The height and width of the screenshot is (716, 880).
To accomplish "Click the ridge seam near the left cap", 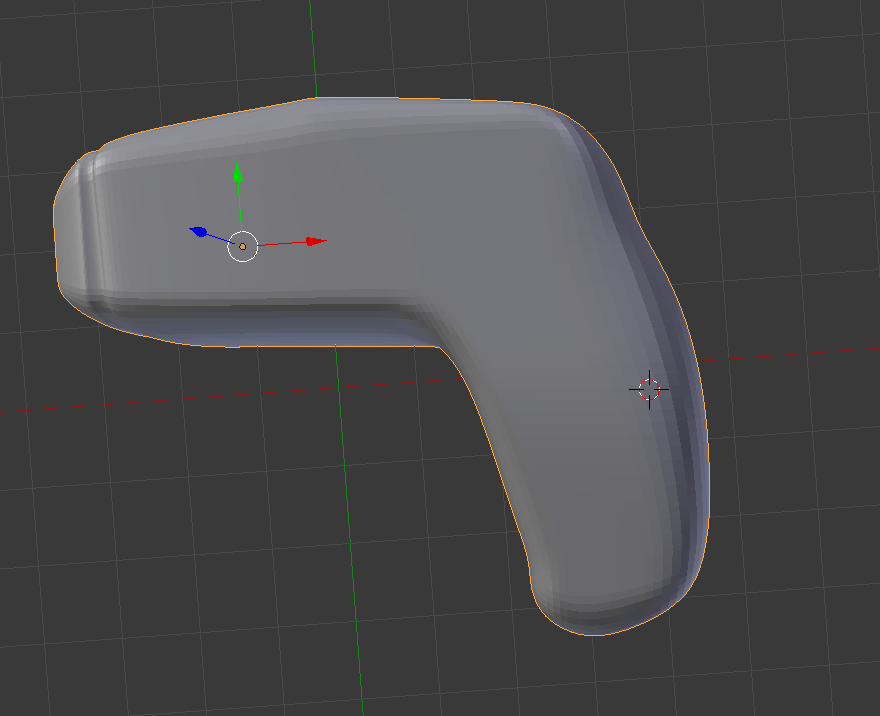I will pos(93,230).
